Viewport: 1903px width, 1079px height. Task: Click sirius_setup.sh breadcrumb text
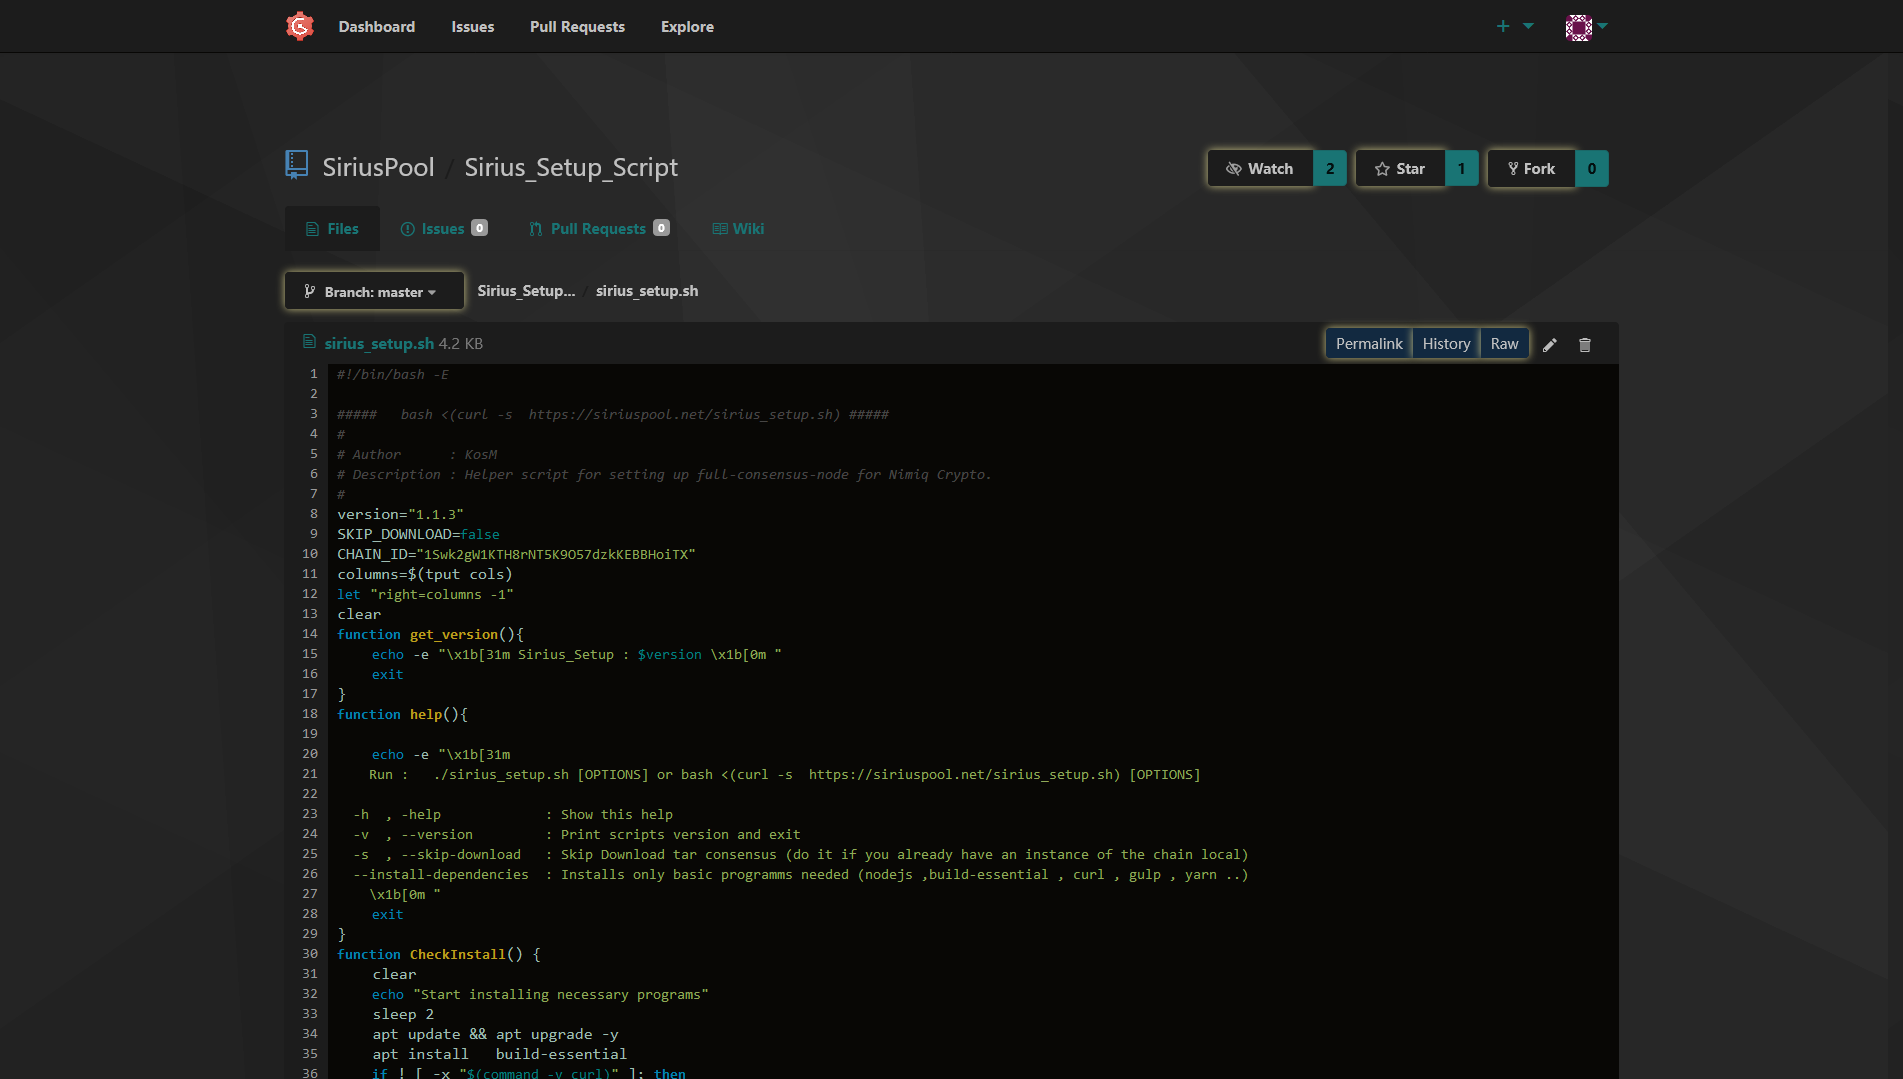(x=647, y=291)
